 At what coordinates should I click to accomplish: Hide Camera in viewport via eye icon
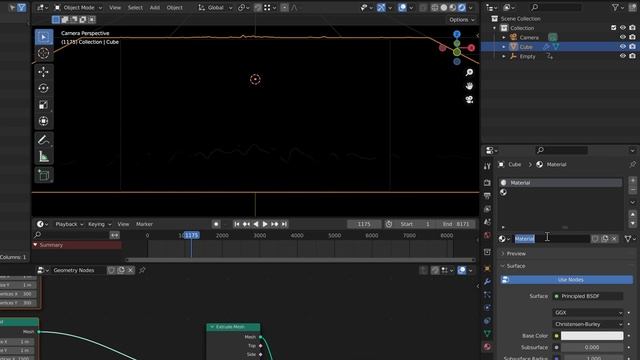pyautogui.click(x=622, y=37)
